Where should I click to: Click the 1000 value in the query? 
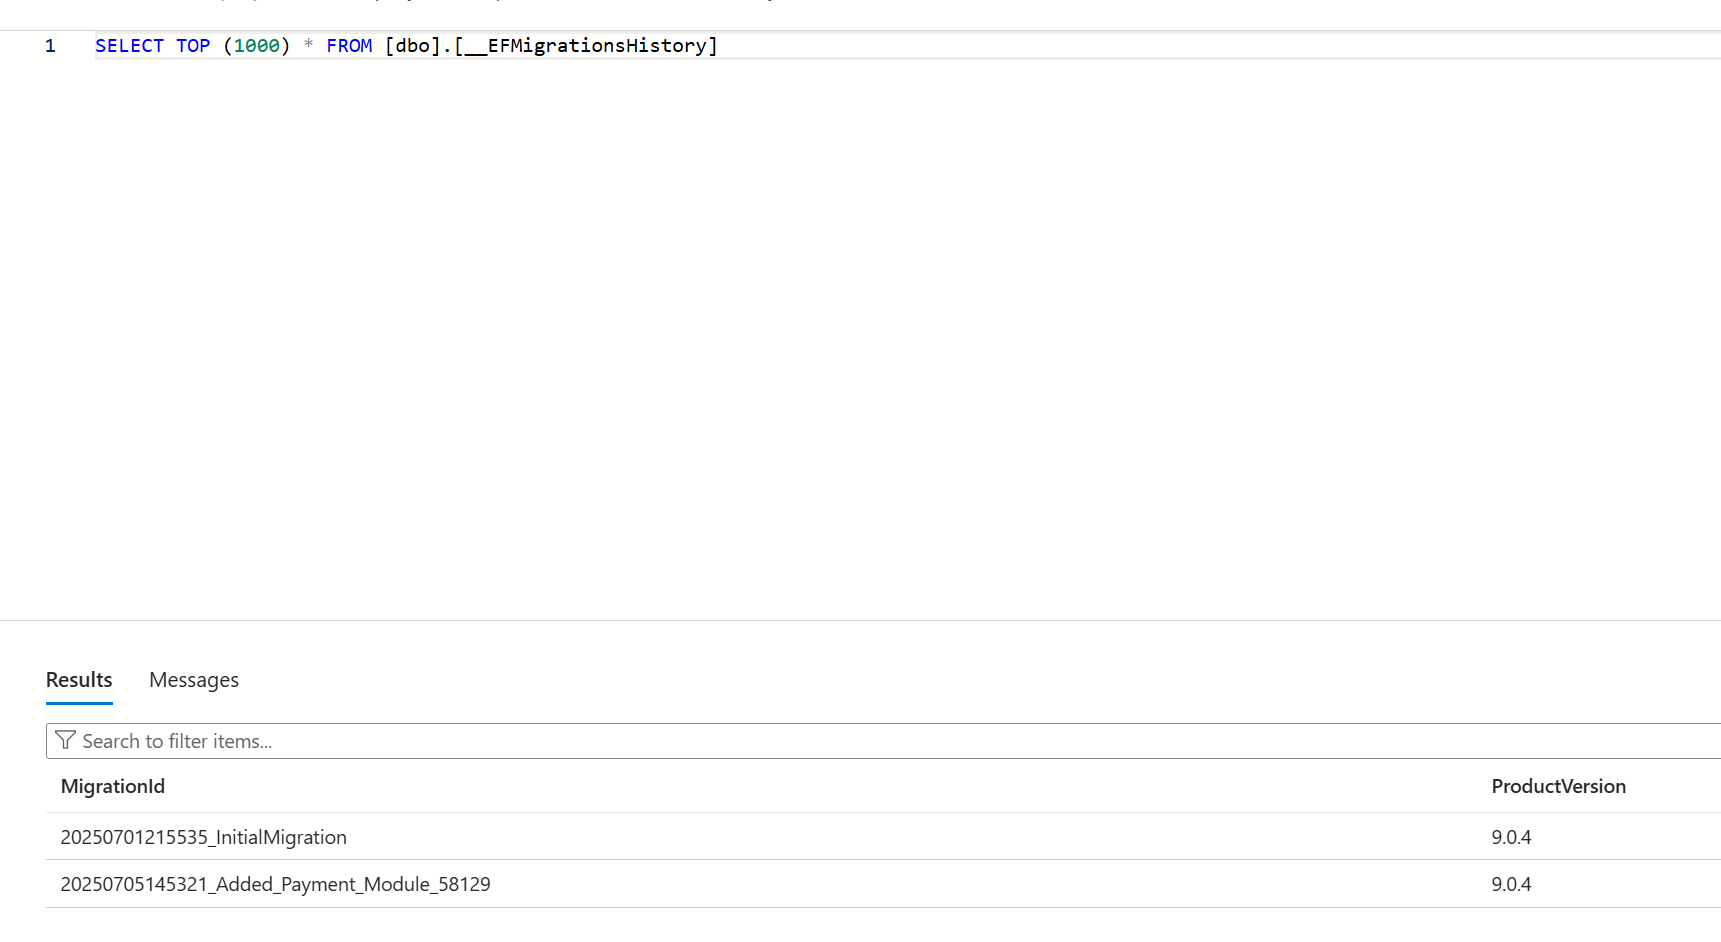click(x=257, y=46)
